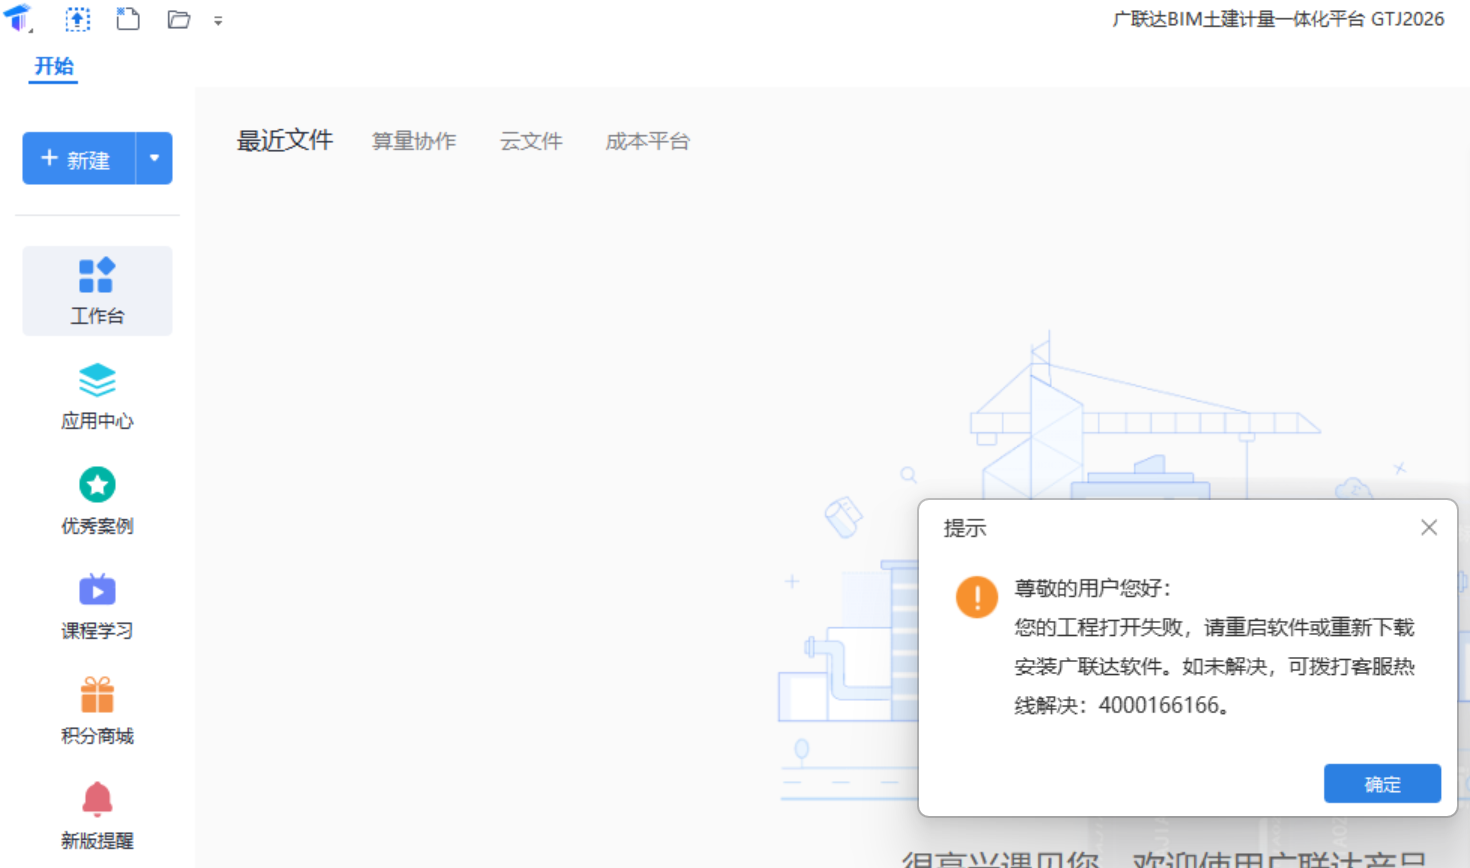Click the 尊敬的用户您好 greeting text
1470x868 pixels.
[1092, 588]
